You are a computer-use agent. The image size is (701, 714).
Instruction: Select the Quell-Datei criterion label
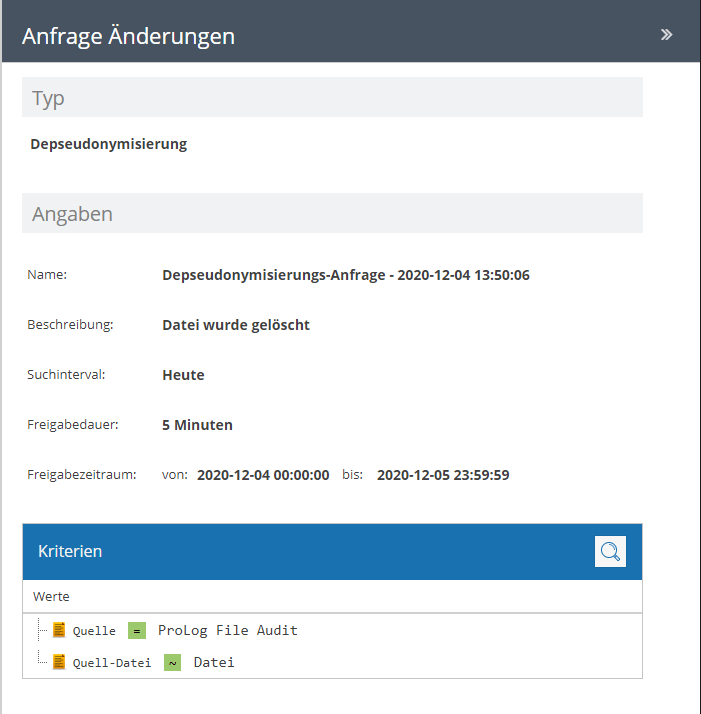coord(111,662)
